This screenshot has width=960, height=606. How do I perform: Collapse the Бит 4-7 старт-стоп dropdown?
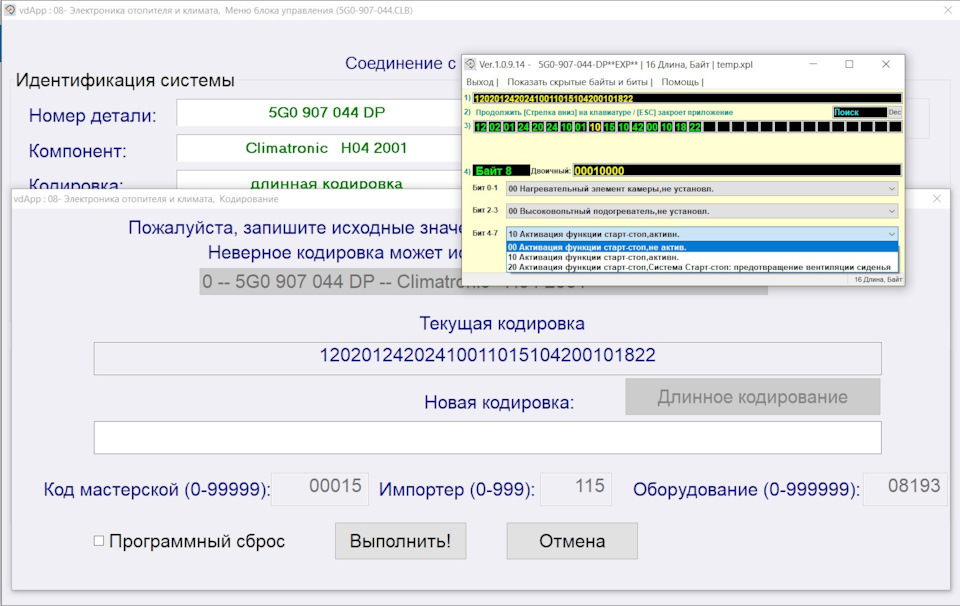702,234
